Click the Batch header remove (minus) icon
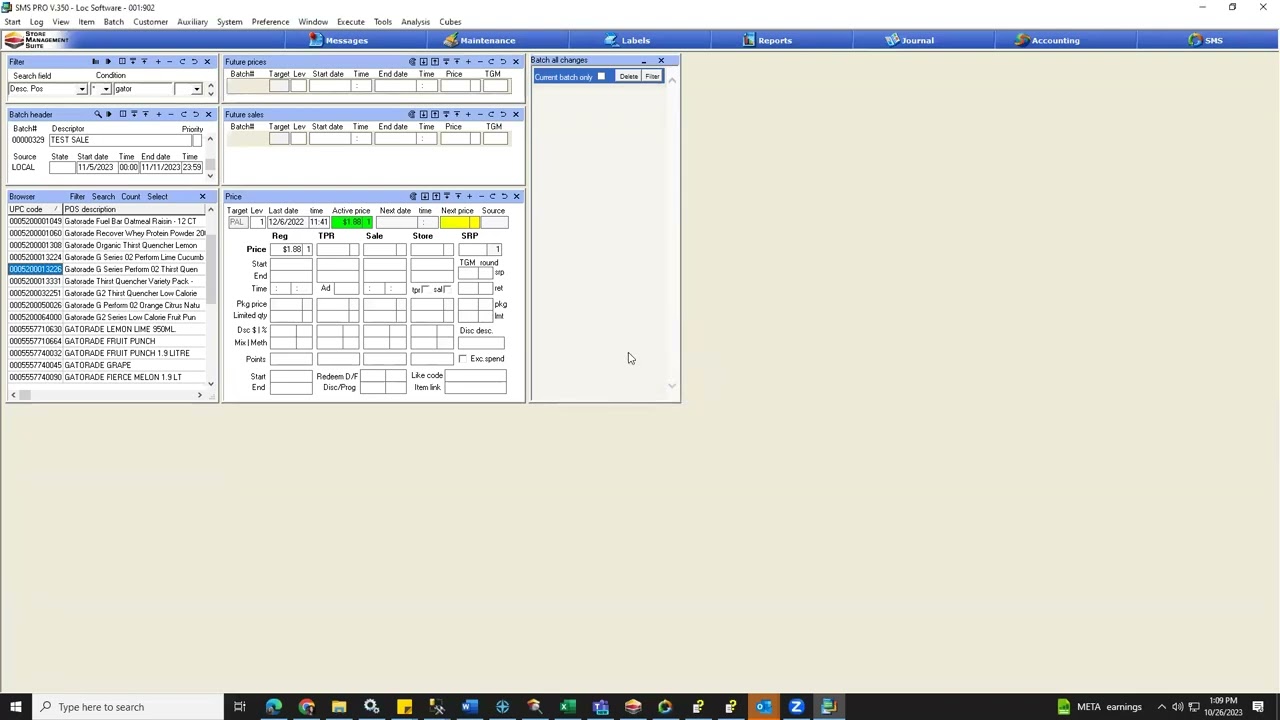The image size is (1280, 720). click(x=170, y=114)
